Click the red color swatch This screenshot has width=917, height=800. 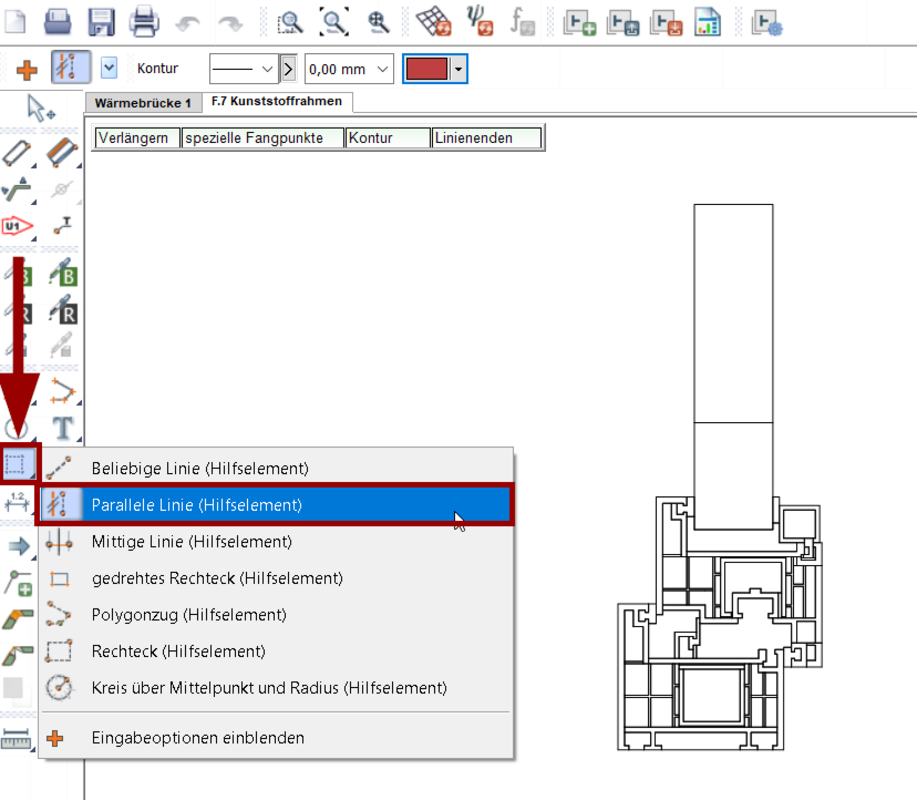click(425, 69)
